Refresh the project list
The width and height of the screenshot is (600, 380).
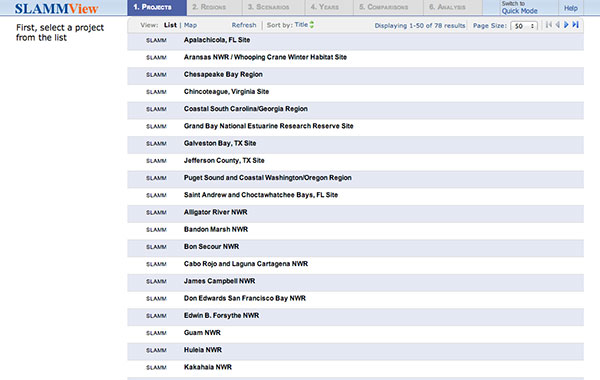pyautogui.click(x=244, y=25)
